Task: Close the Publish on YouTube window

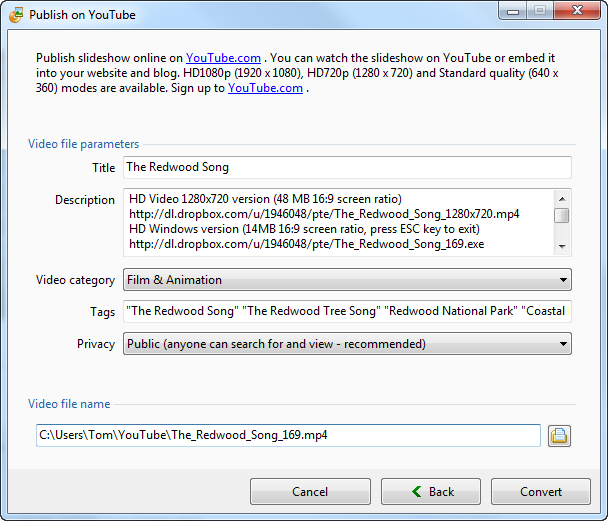Action: [577, 11]
